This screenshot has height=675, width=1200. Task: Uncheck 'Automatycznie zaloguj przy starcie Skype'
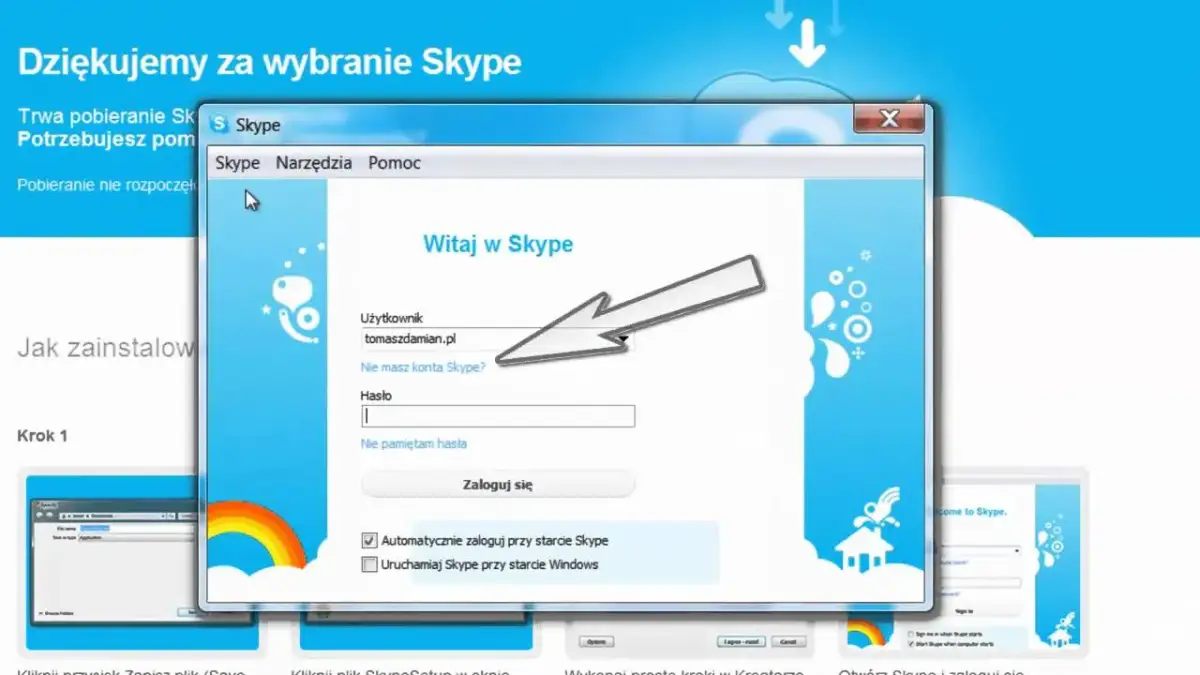point(370,540)
